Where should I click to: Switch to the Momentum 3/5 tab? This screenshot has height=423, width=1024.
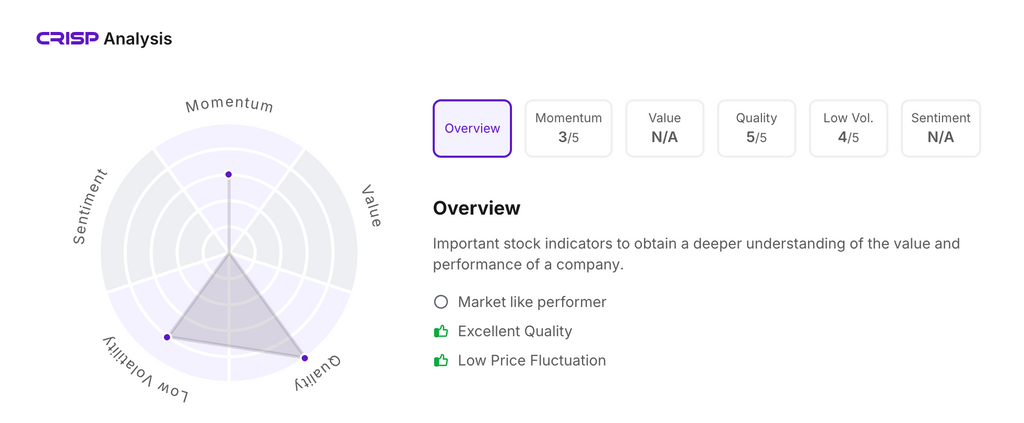[568, 128]
